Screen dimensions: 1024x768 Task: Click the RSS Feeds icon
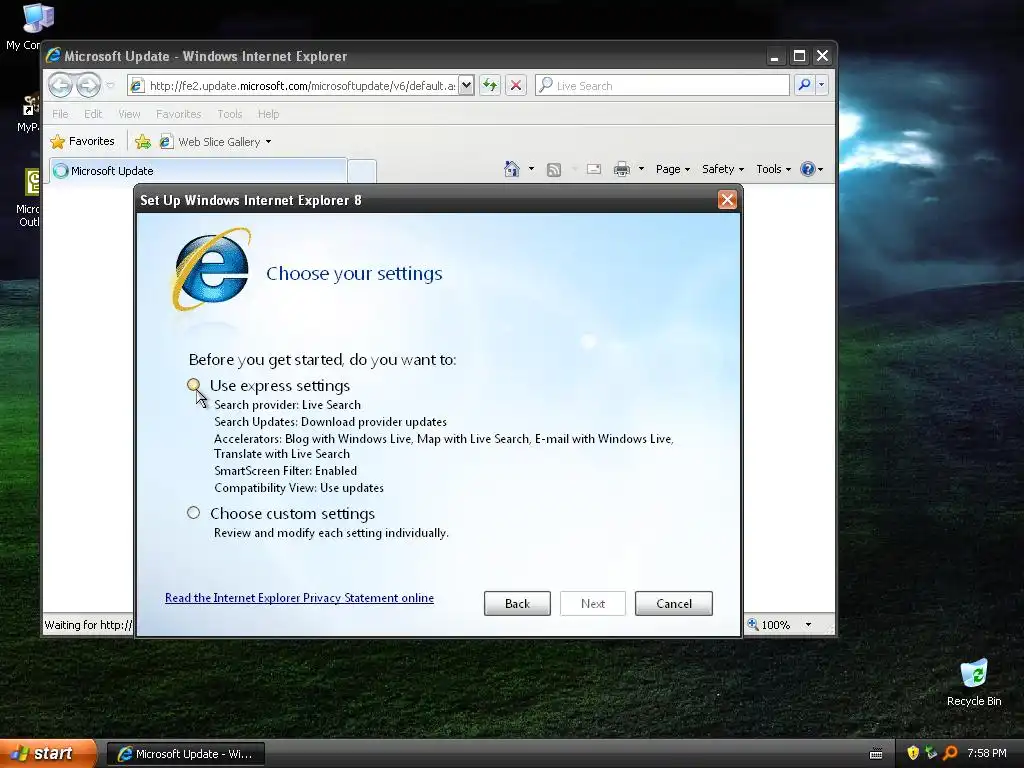pos(554,170)
